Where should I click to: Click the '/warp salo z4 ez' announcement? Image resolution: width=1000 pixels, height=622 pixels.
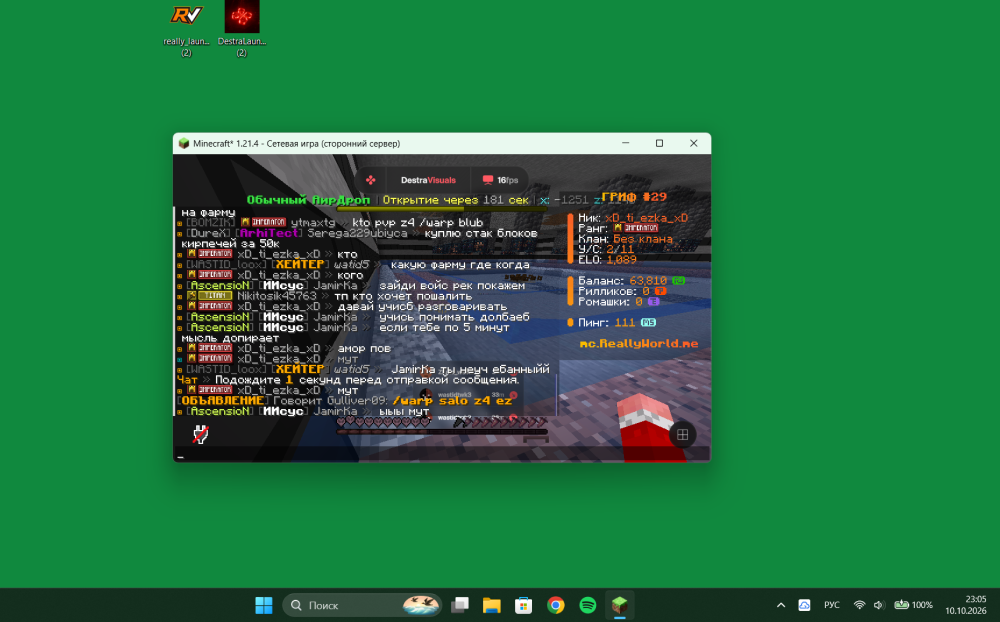(x=452, y=401)
